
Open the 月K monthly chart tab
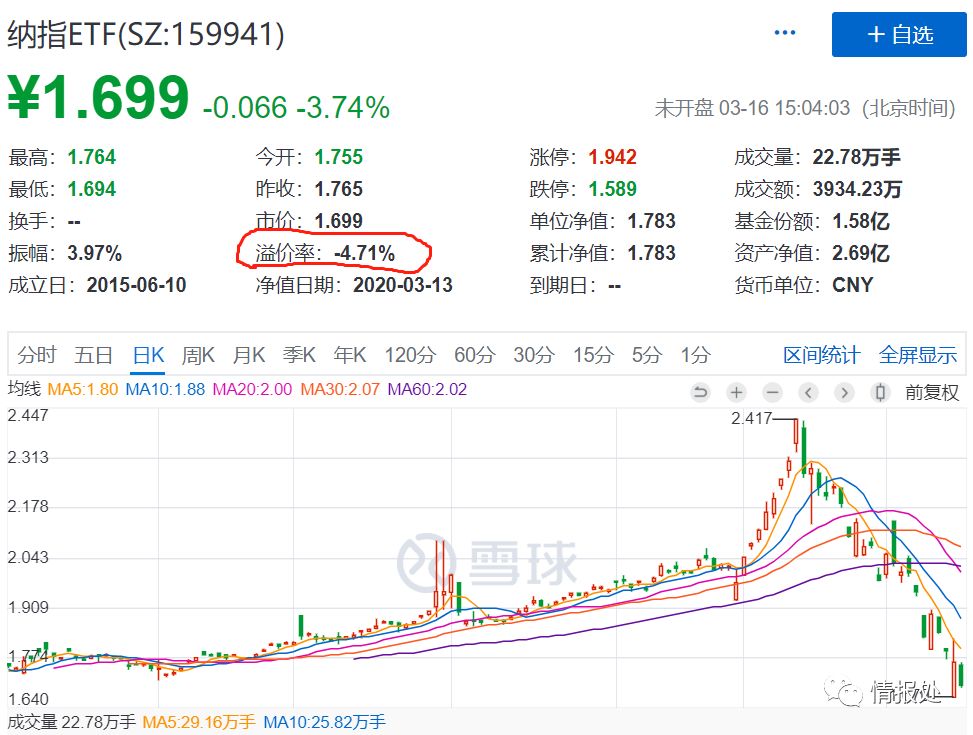pyautogui.click(x=248, y=354)
